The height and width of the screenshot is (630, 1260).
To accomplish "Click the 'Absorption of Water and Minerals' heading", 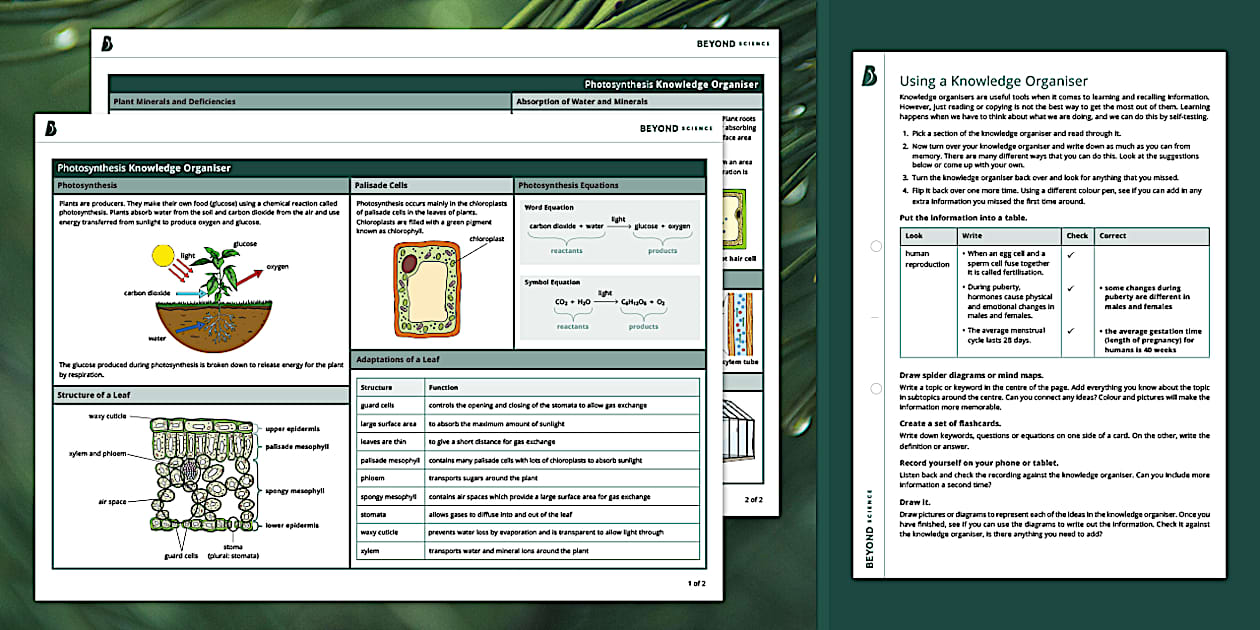I will (582, 102).
